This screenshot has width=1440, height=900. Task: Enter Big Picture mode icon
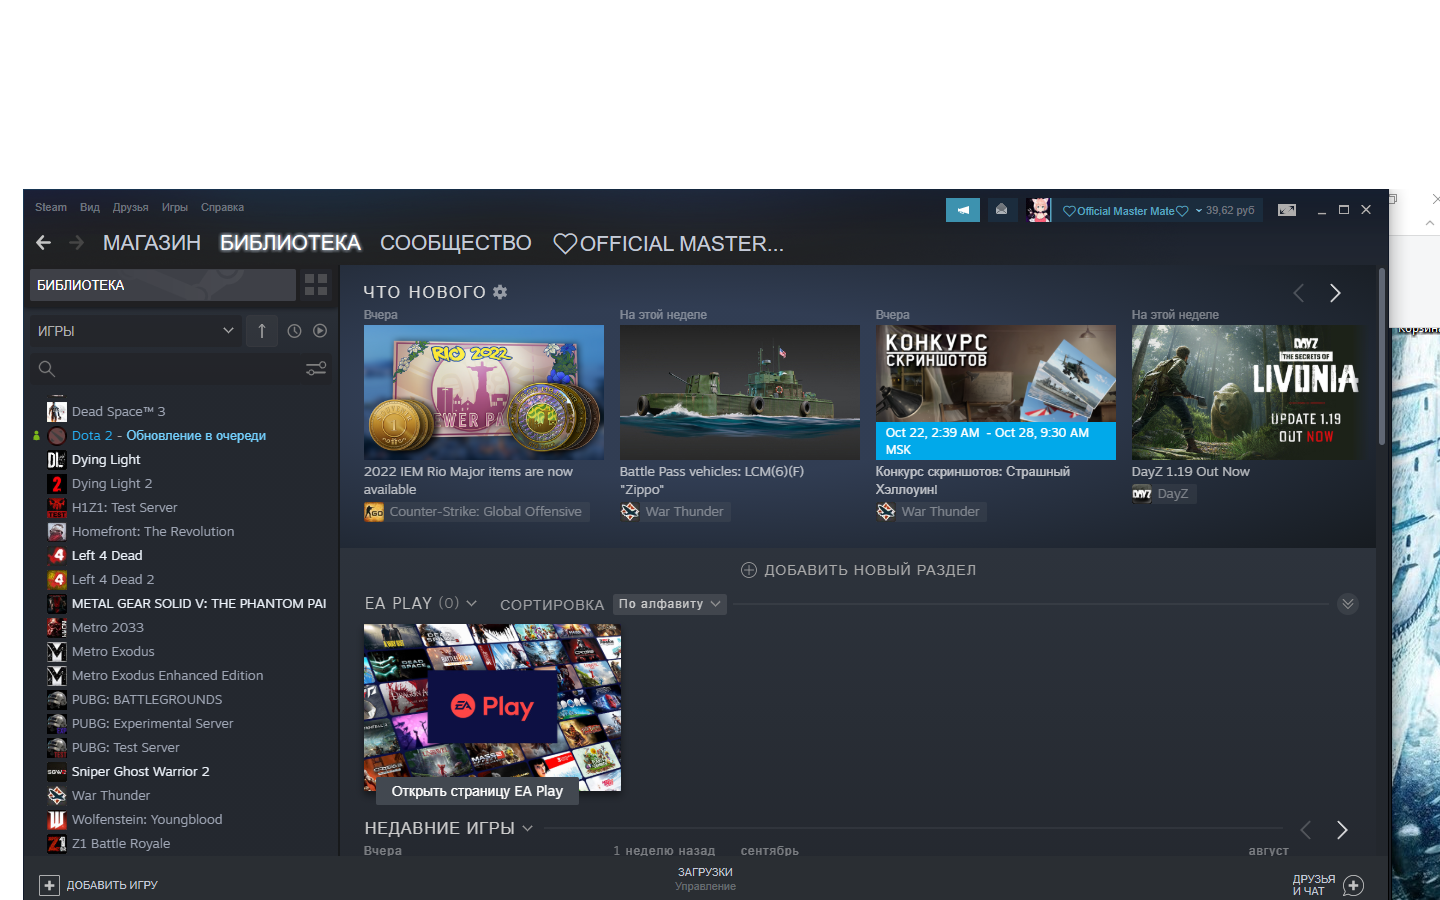tap(1287, 210)
